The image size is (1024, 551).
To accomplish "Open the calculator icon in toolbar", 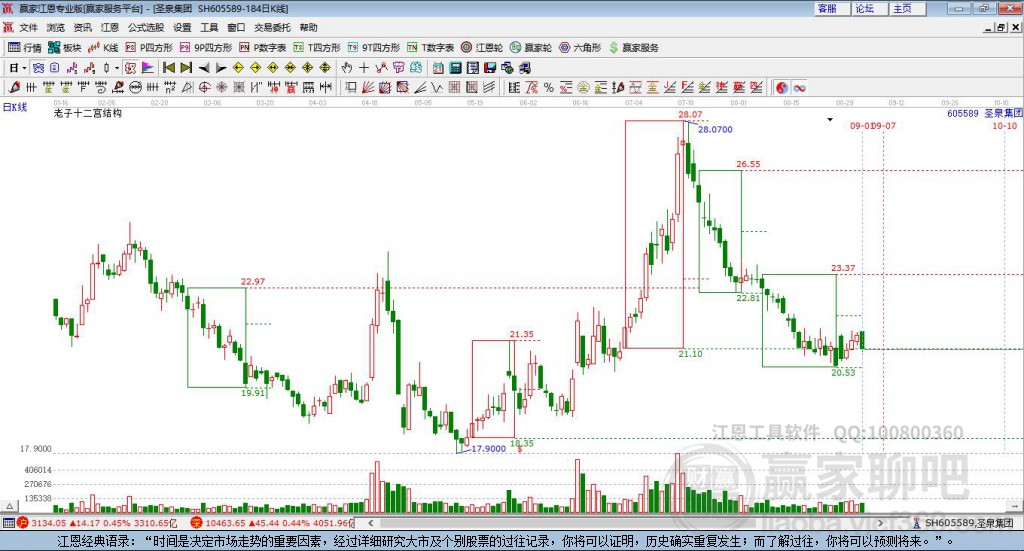I will point(455,68).
